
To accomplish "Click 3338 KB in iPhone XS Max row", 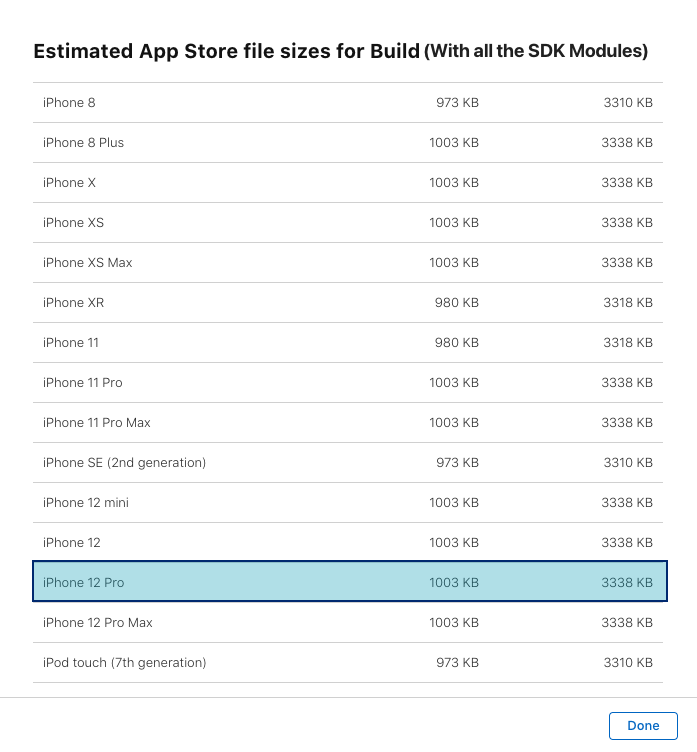I will tap(627, 262).
